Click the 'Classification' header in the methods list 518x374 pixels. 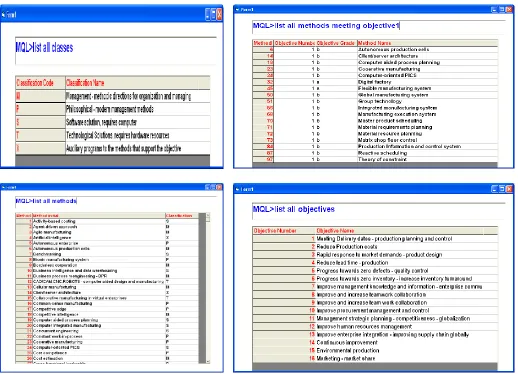[x=182, y=216]
